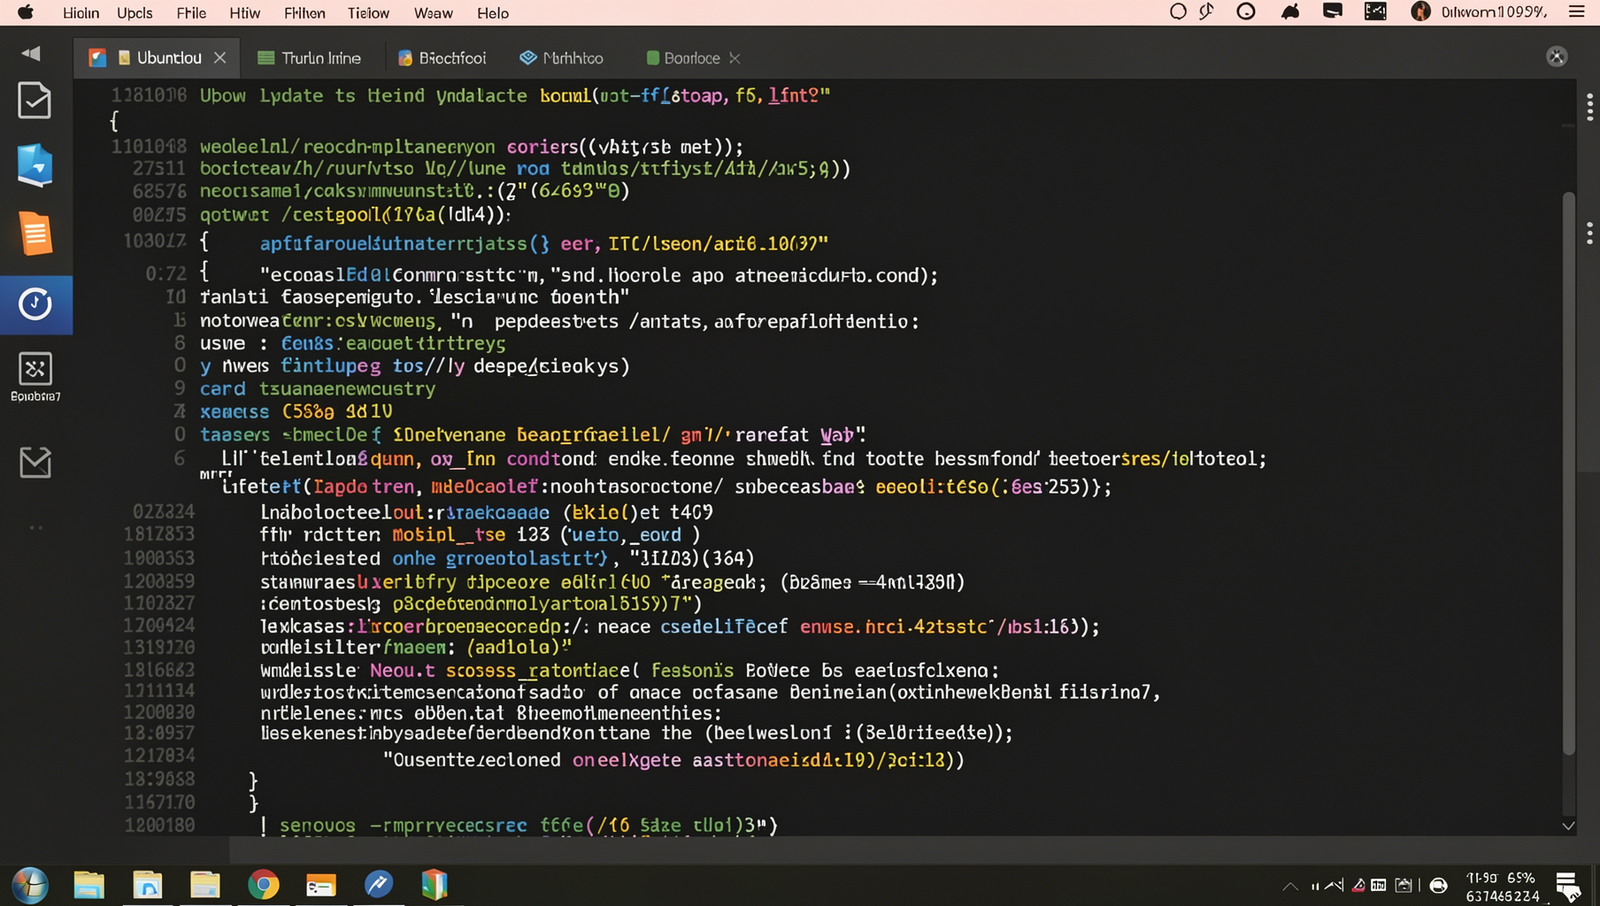Open the card window icon in taskbar
Viewport: 1600px width, 906px height.
coord(321,886)
